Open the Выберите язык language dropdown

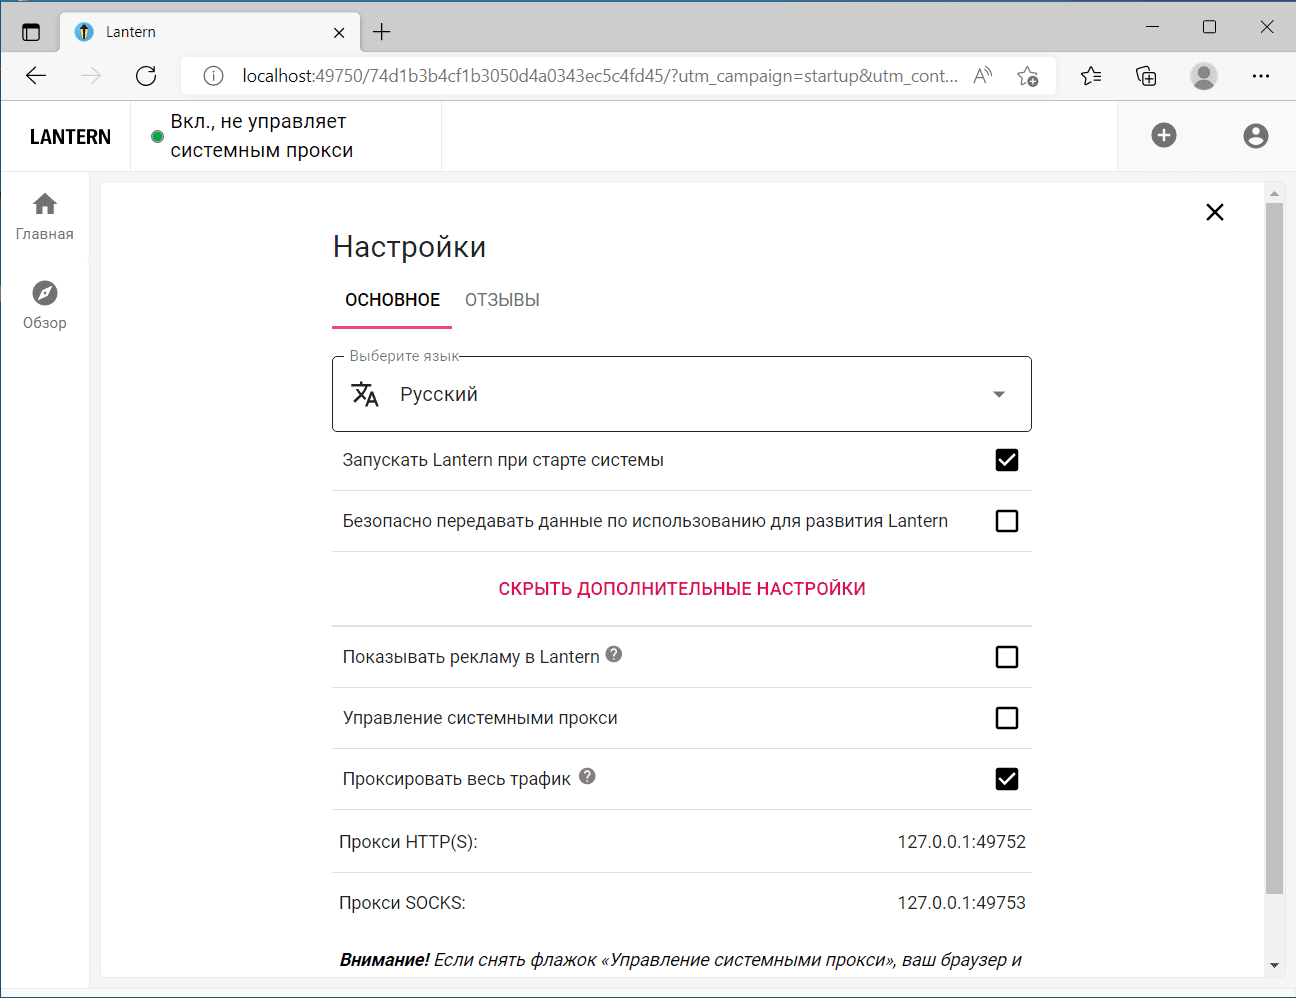682,394
